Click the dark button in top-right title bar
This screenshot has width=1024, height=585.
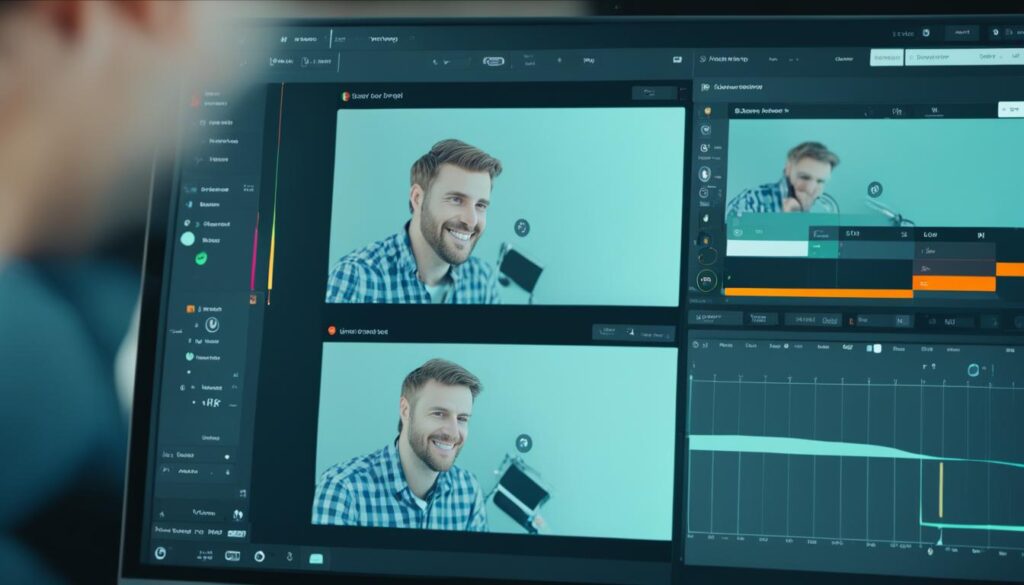tap(962, 32)
